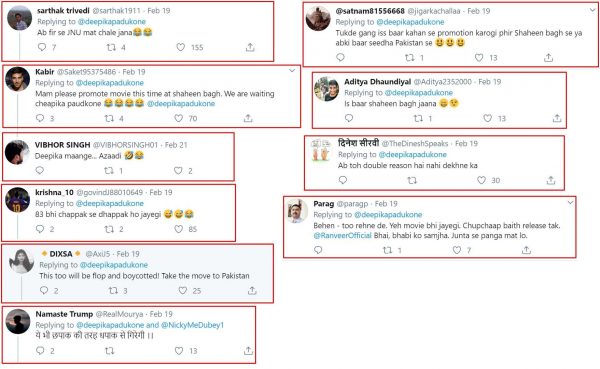Image resolution: width=600 pixels, height=369 pixels.
Task: Open chevron menu on Kabir's tweet
Action: 292,71
